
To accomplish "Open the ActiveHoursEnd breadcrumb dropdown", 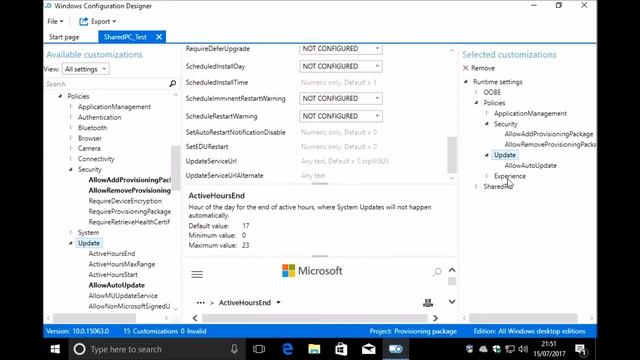I will (278, 302).
